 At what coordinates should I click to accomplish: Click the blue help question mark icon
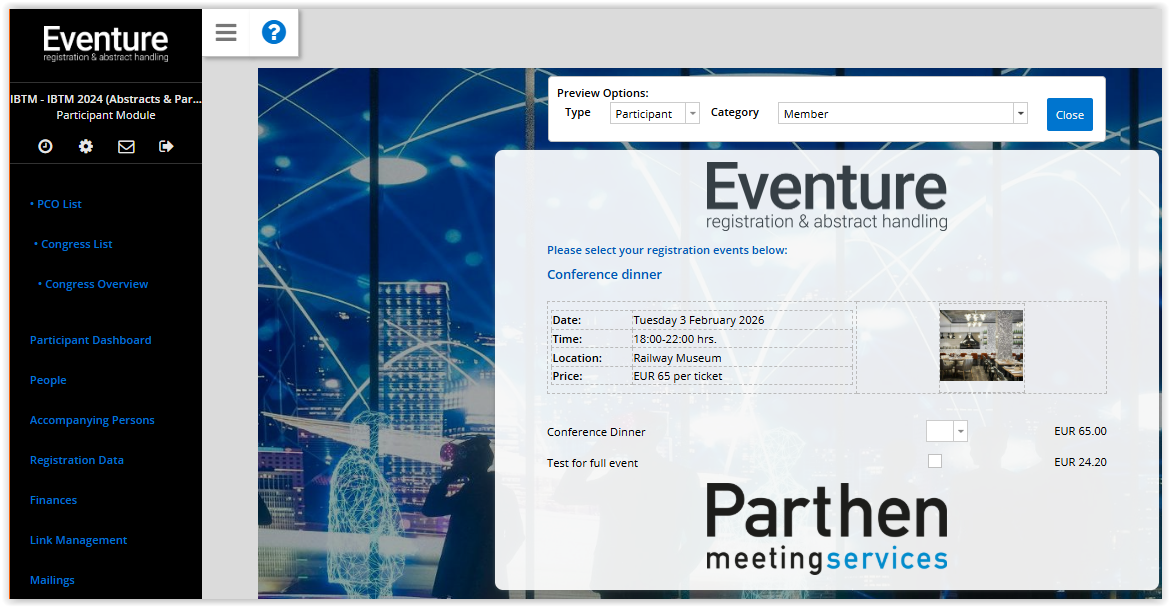point(274,32)
